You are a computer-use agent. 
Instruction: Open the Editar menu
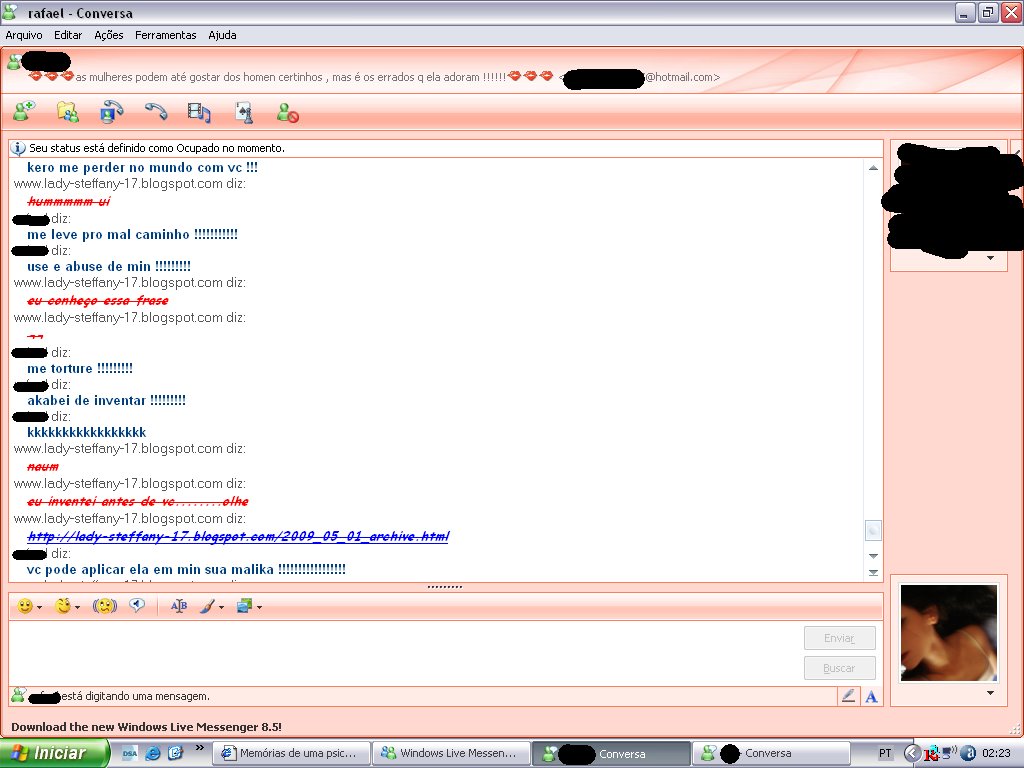[x=68, y=35]
